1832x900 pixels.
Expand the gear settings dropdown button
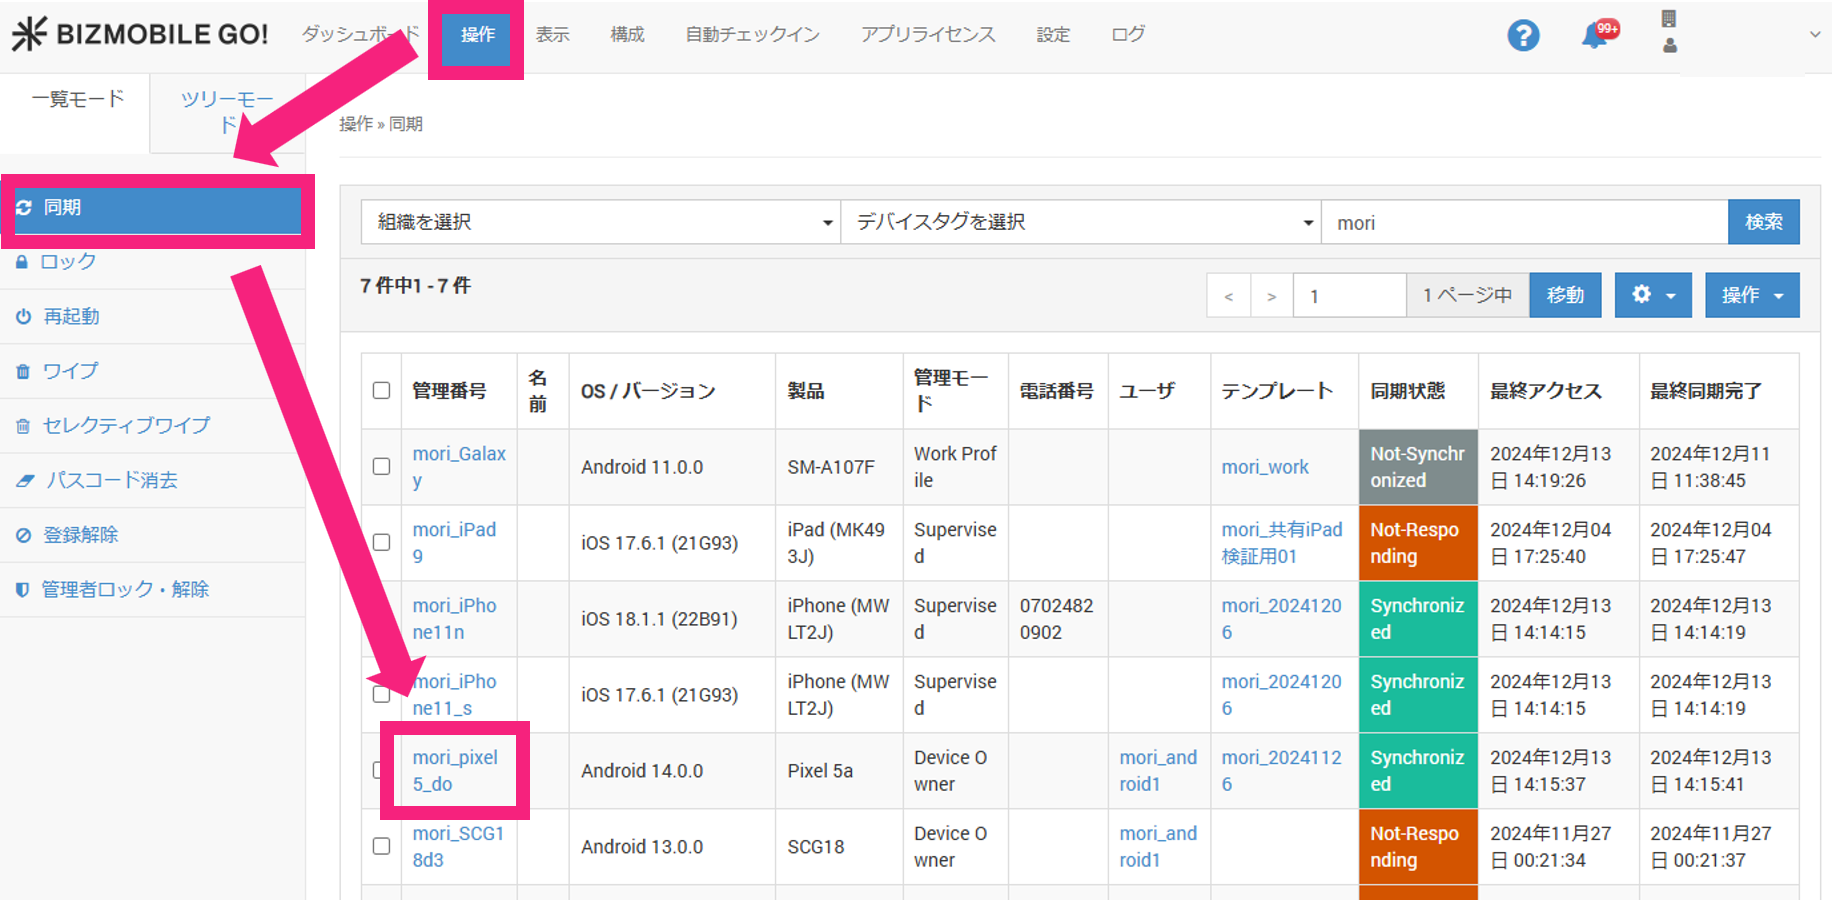[1652, 295]
